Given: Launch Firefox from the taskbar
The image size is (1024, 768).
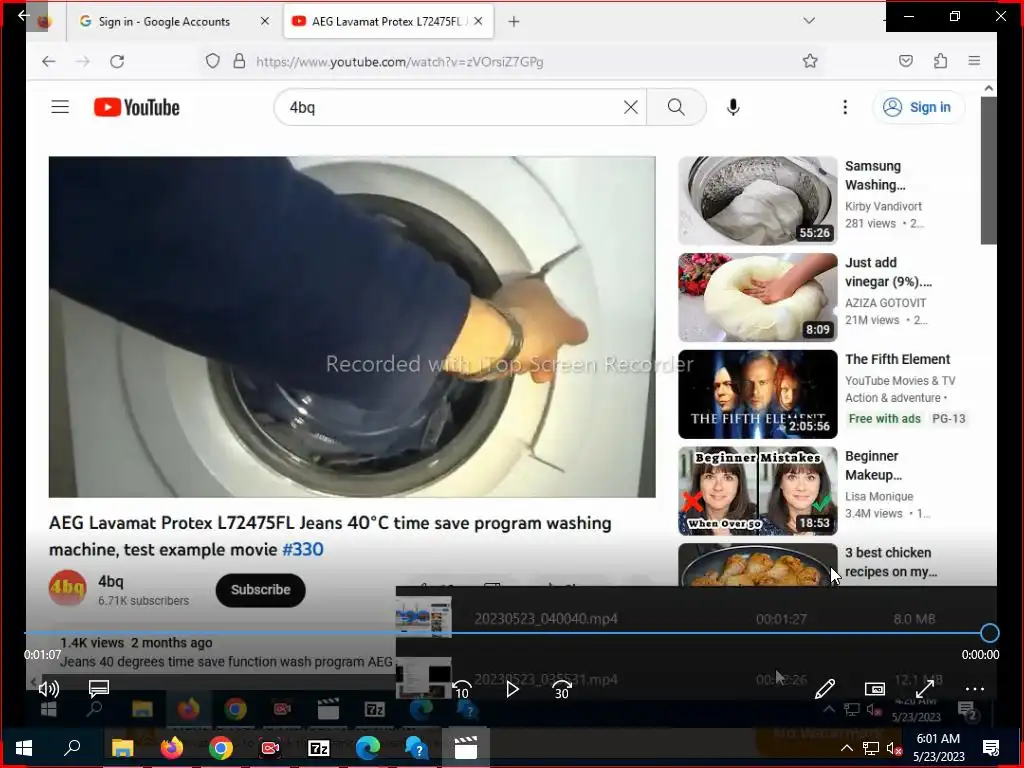Looking at the screenshot, I should [172, 748].
